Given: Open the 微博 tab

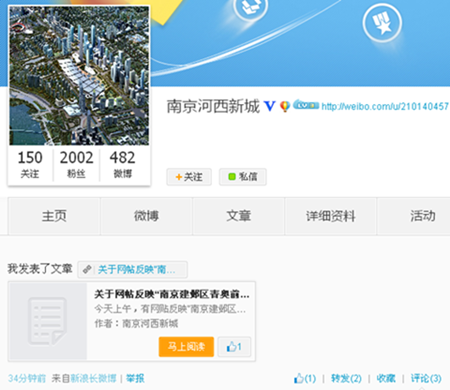Looking at the screenshot, I should pos(146,216).
